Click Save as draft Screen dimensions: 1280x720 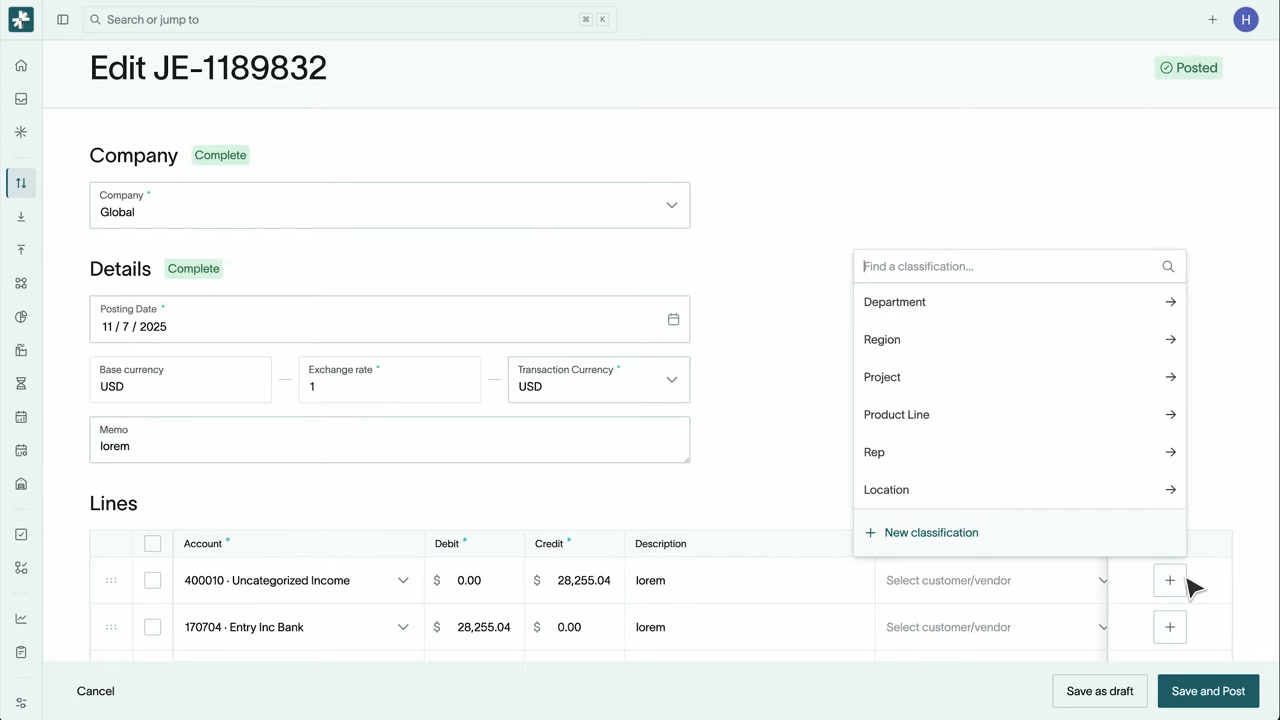tap(1100, 691)
